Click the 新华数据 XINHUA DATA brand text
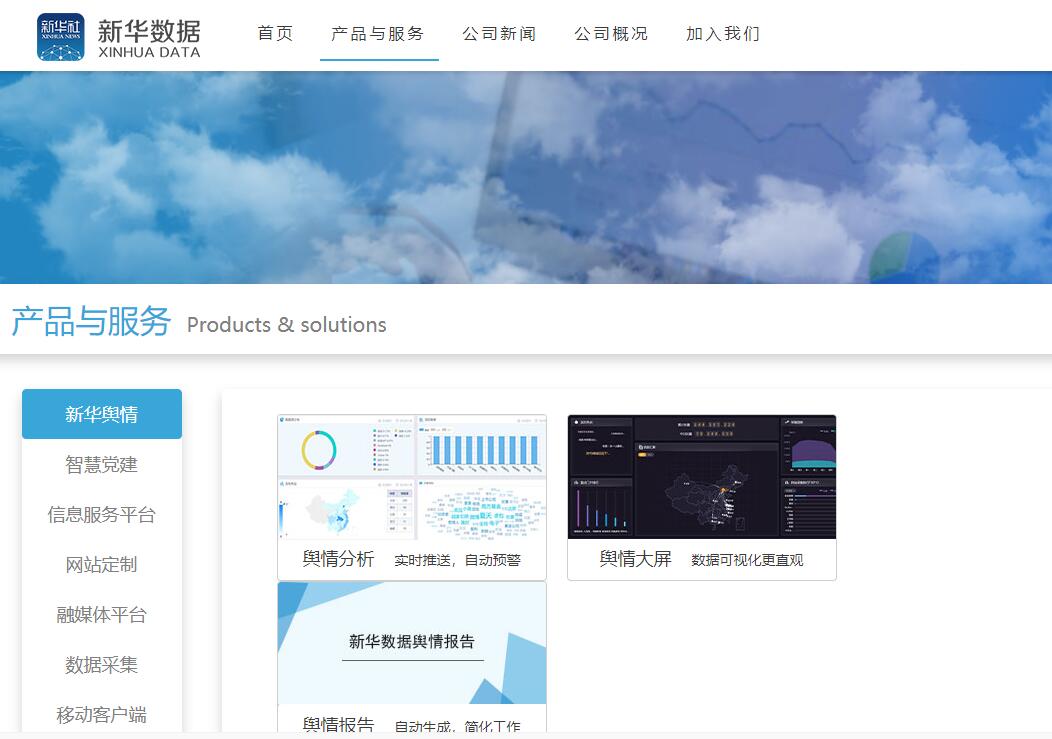The image size is (1052, 739). (x=149, y=38)
